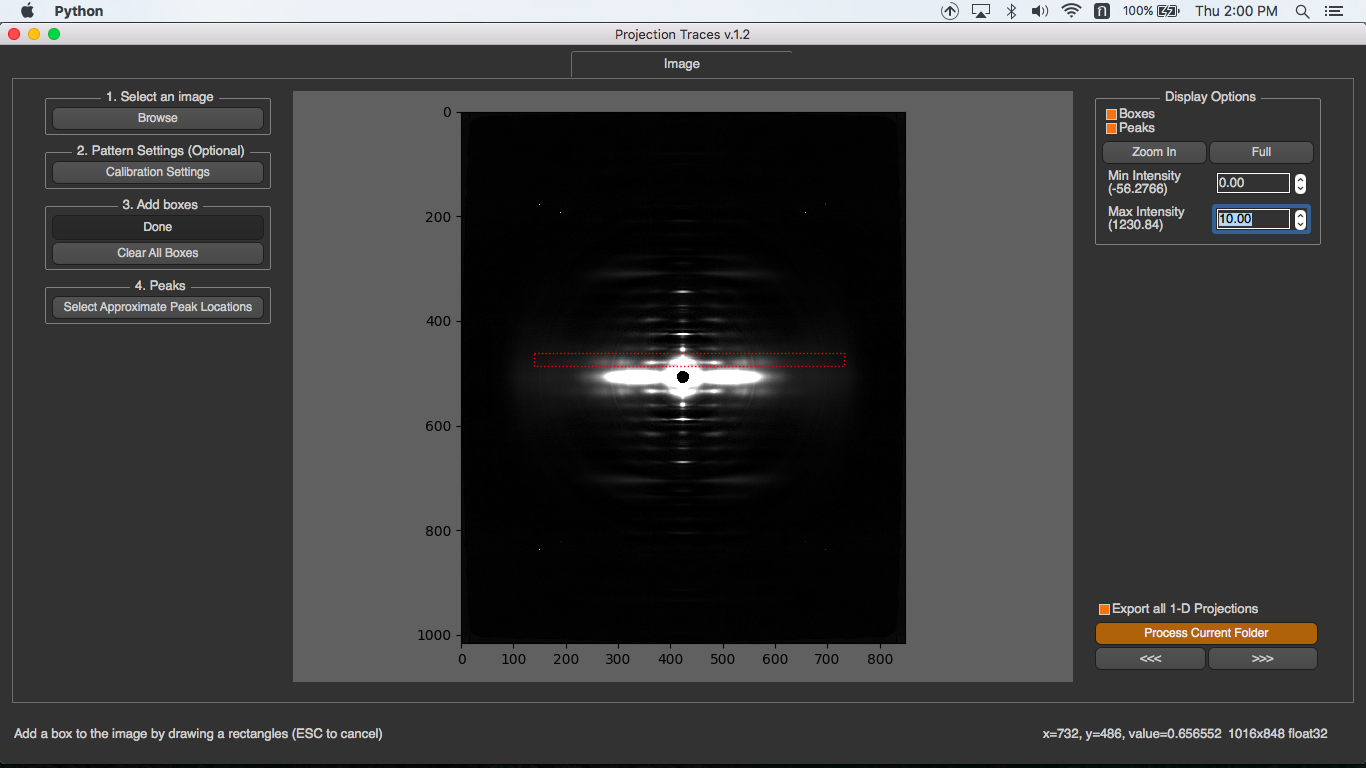The width and height of the screenshot is (1366, 768).
Task: Open Spotlight search magnifier icon
Action: 1302,11
